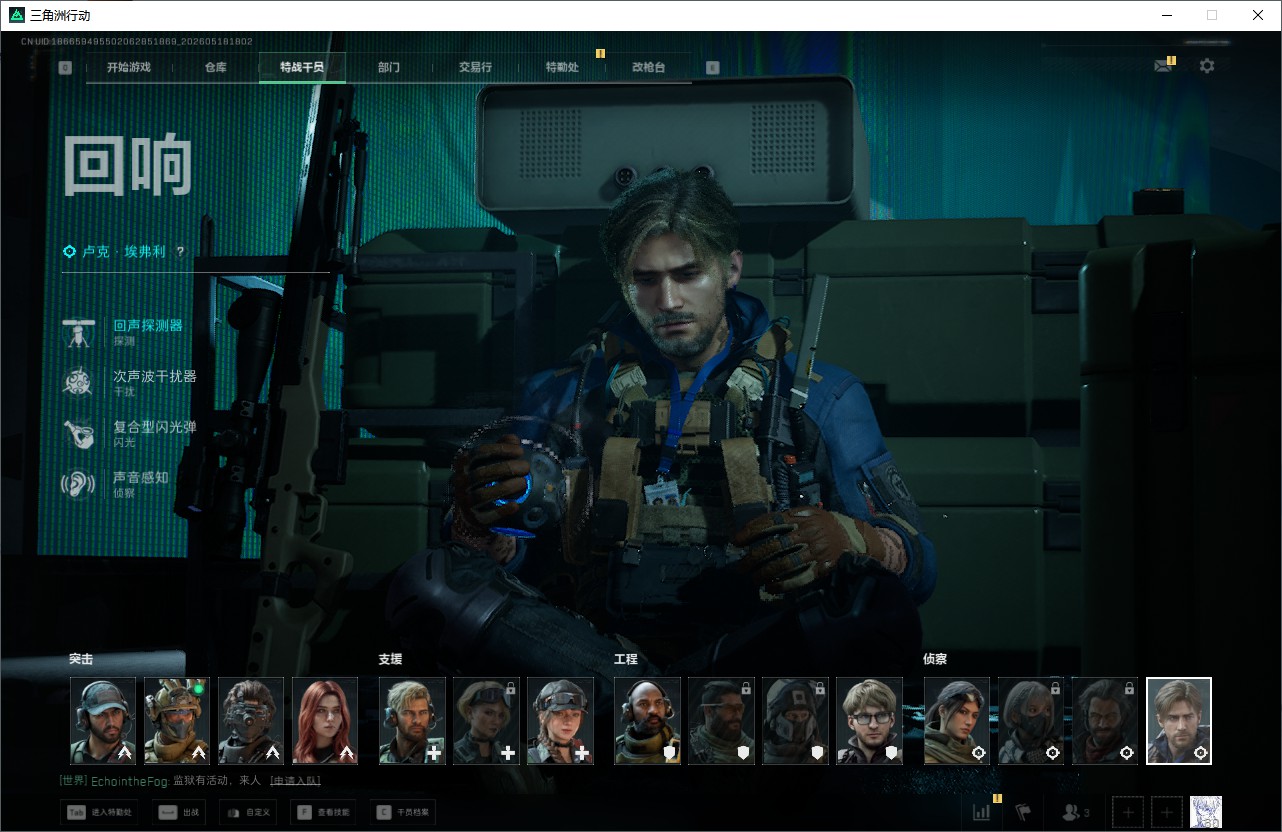Pick the locked long-haired bearded 侦察 operator
The image size is (1282, 832).
[1105, 721]
